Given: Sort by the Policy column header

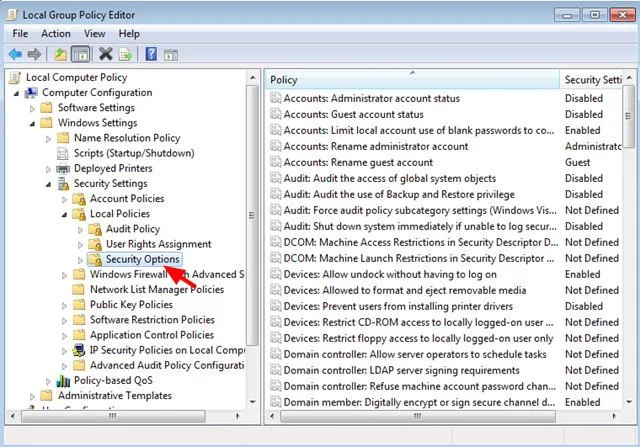Looking at the screenshot, I should tap(412, 80).
